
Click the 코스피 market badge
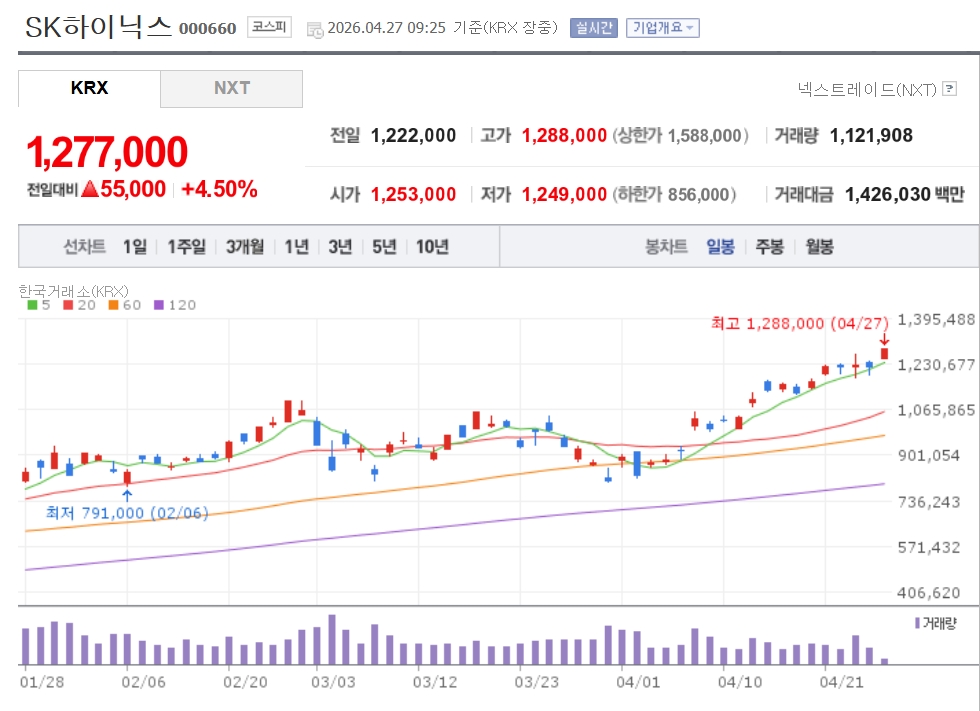(x=269, y=27)
